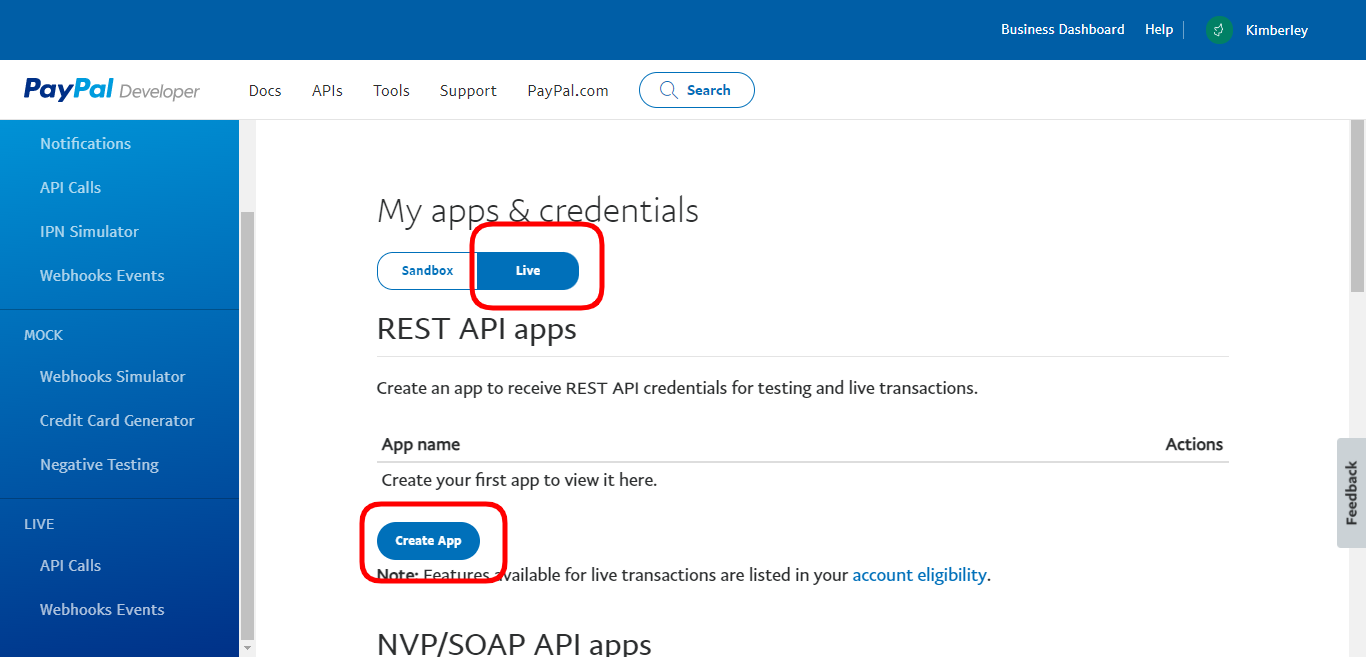Click the page vertical scrollbar thumb
This screenshot has width=1366, height=657.
coord(1357,207)
